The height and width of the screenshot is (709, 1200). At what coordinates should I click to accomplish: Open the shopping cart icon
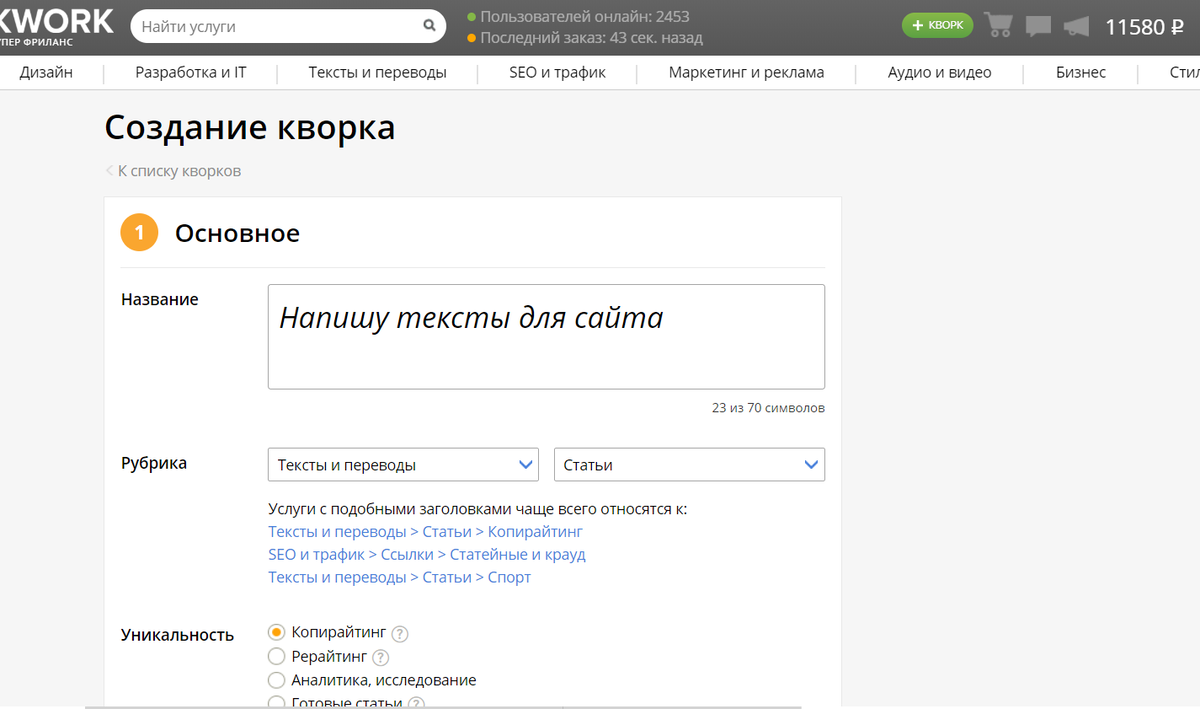click(x=998, y=25)
